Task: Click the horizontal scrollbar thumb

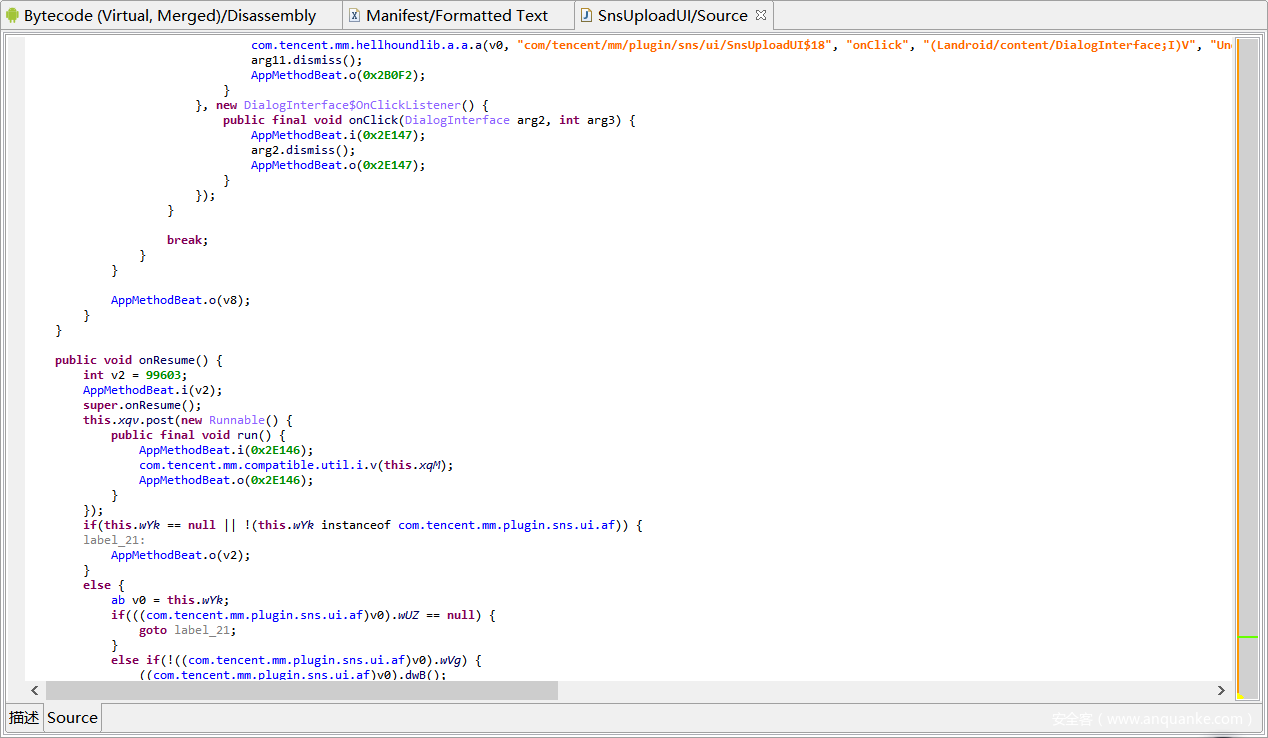Action: (x=301, y=690)
